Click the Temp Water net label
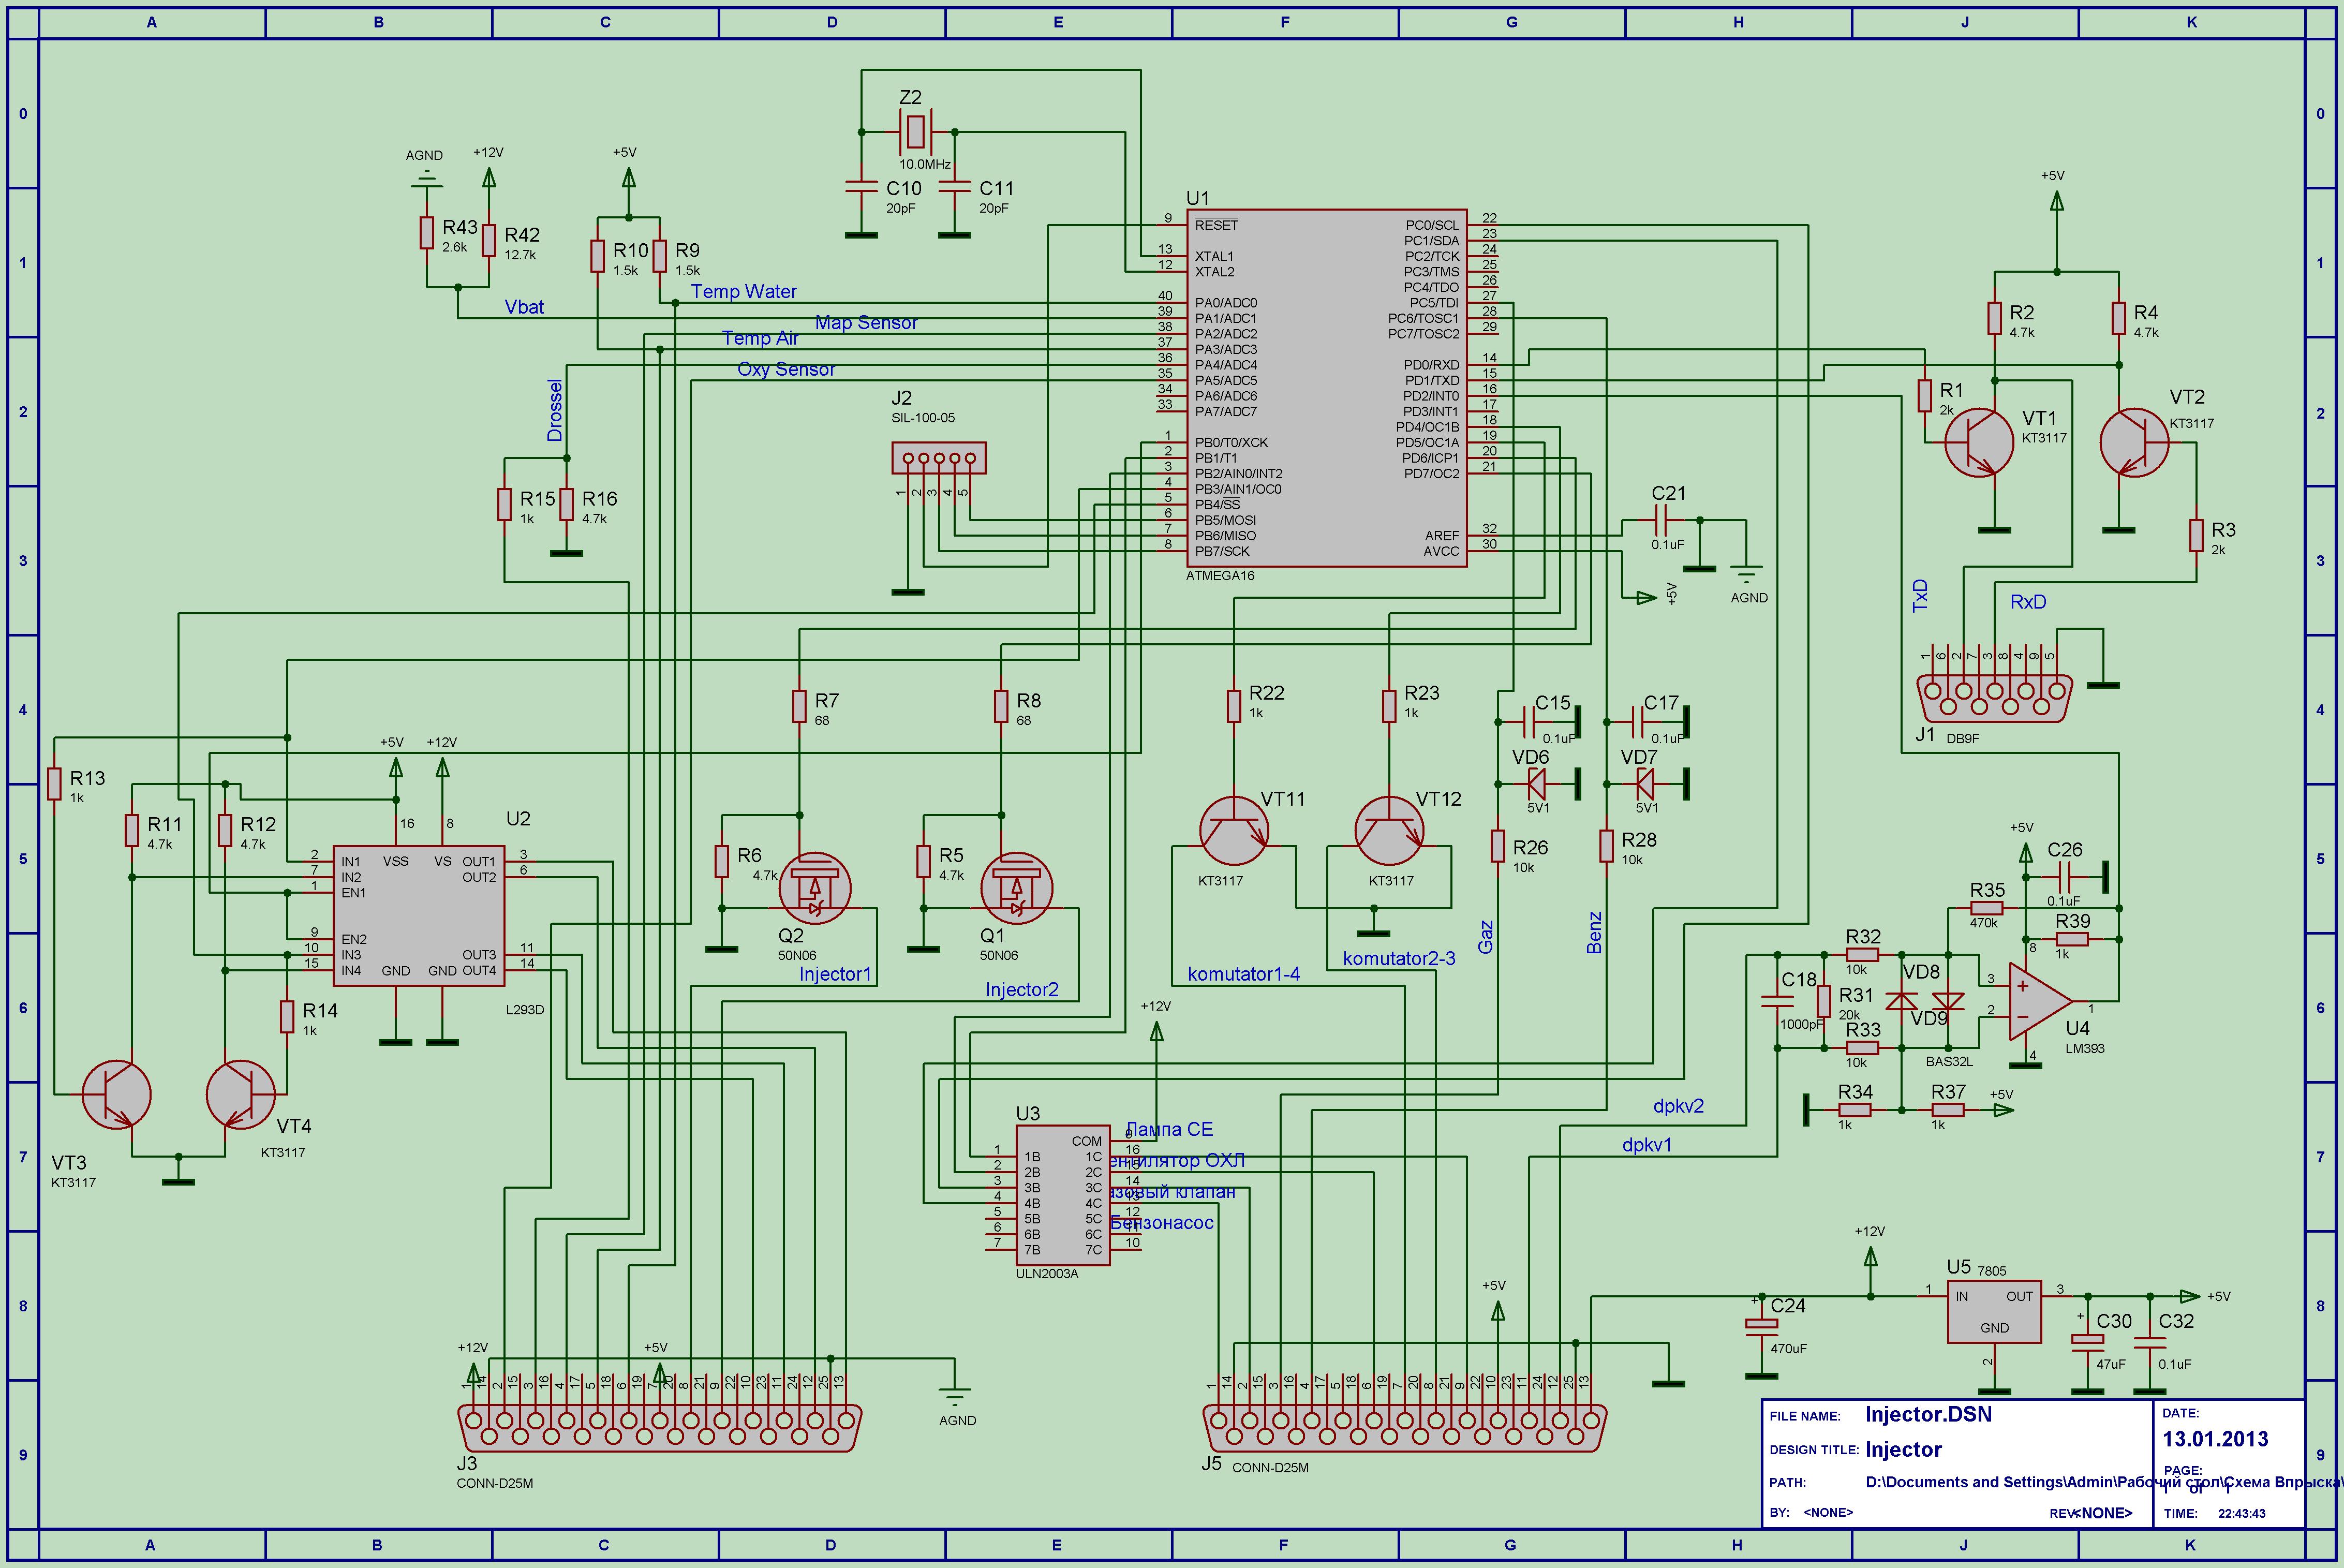The width and height of the screenshot is (2344, 1568). click(744, 292)
